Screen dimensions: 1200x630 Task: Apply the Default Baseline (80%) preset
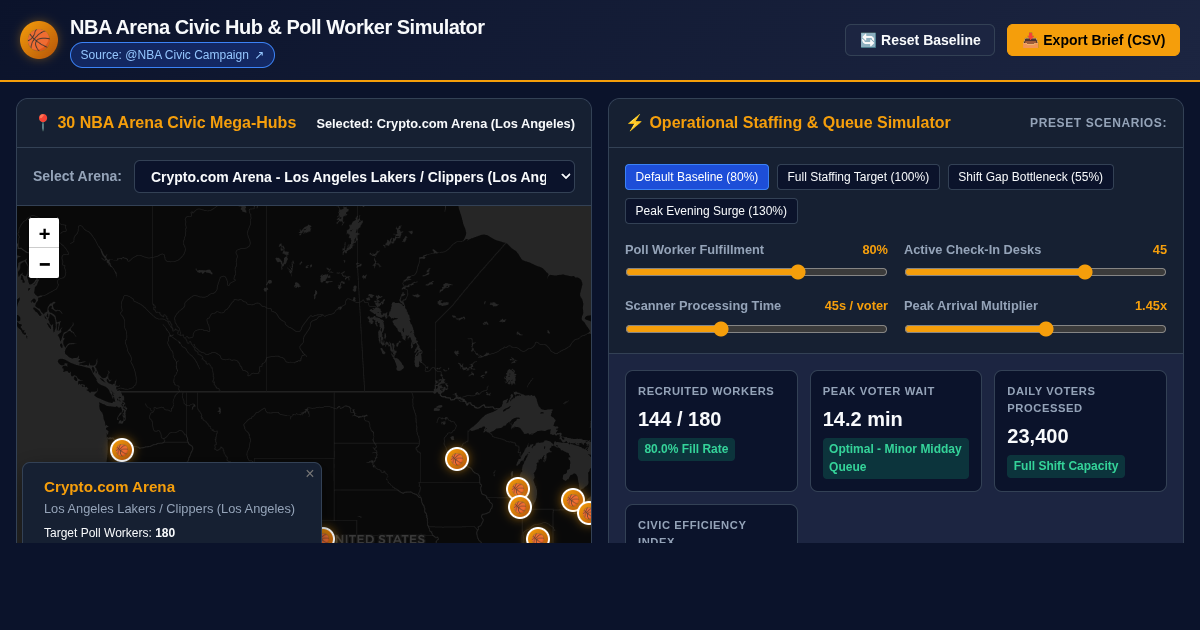click(x=697, y=177)
